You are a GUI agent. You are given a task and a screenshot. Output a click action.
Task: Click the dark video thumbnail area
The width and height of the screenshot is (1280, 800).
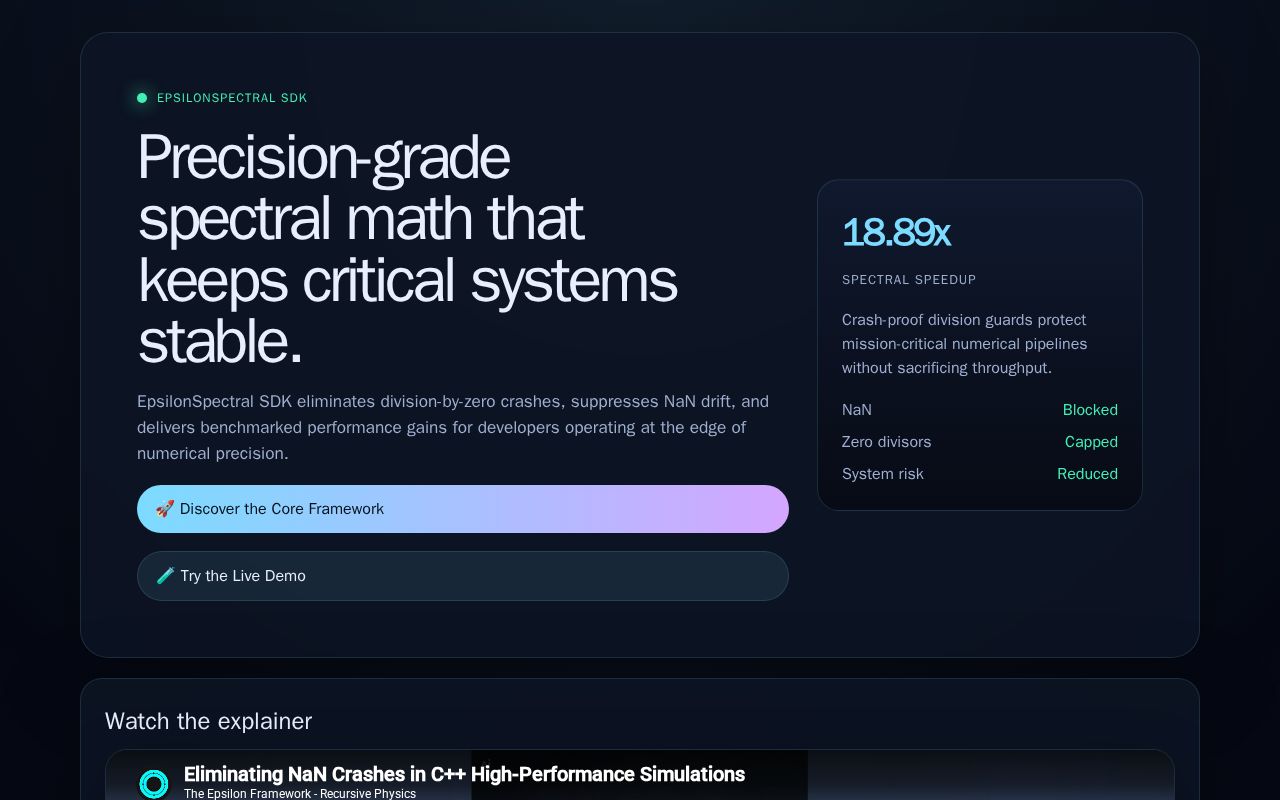(639, 775)
